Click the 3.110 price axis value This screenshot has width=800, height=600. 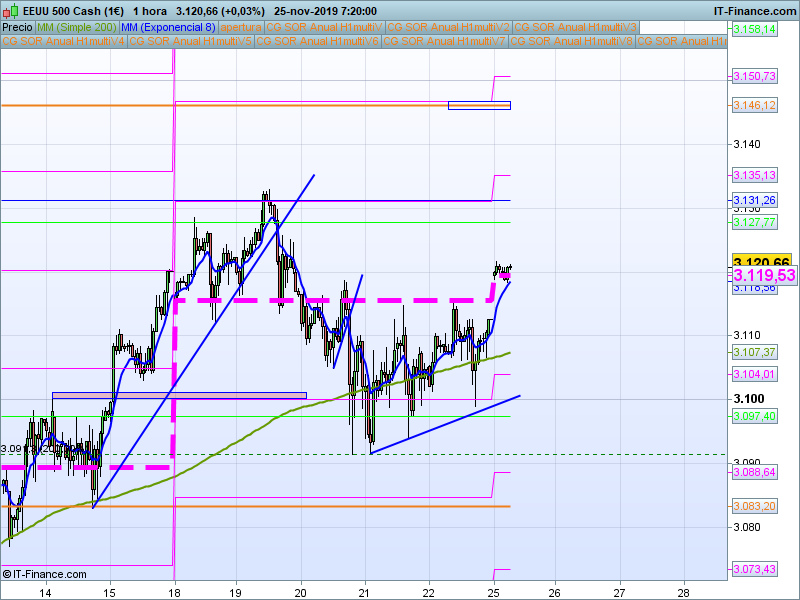(x=746, y=335)
